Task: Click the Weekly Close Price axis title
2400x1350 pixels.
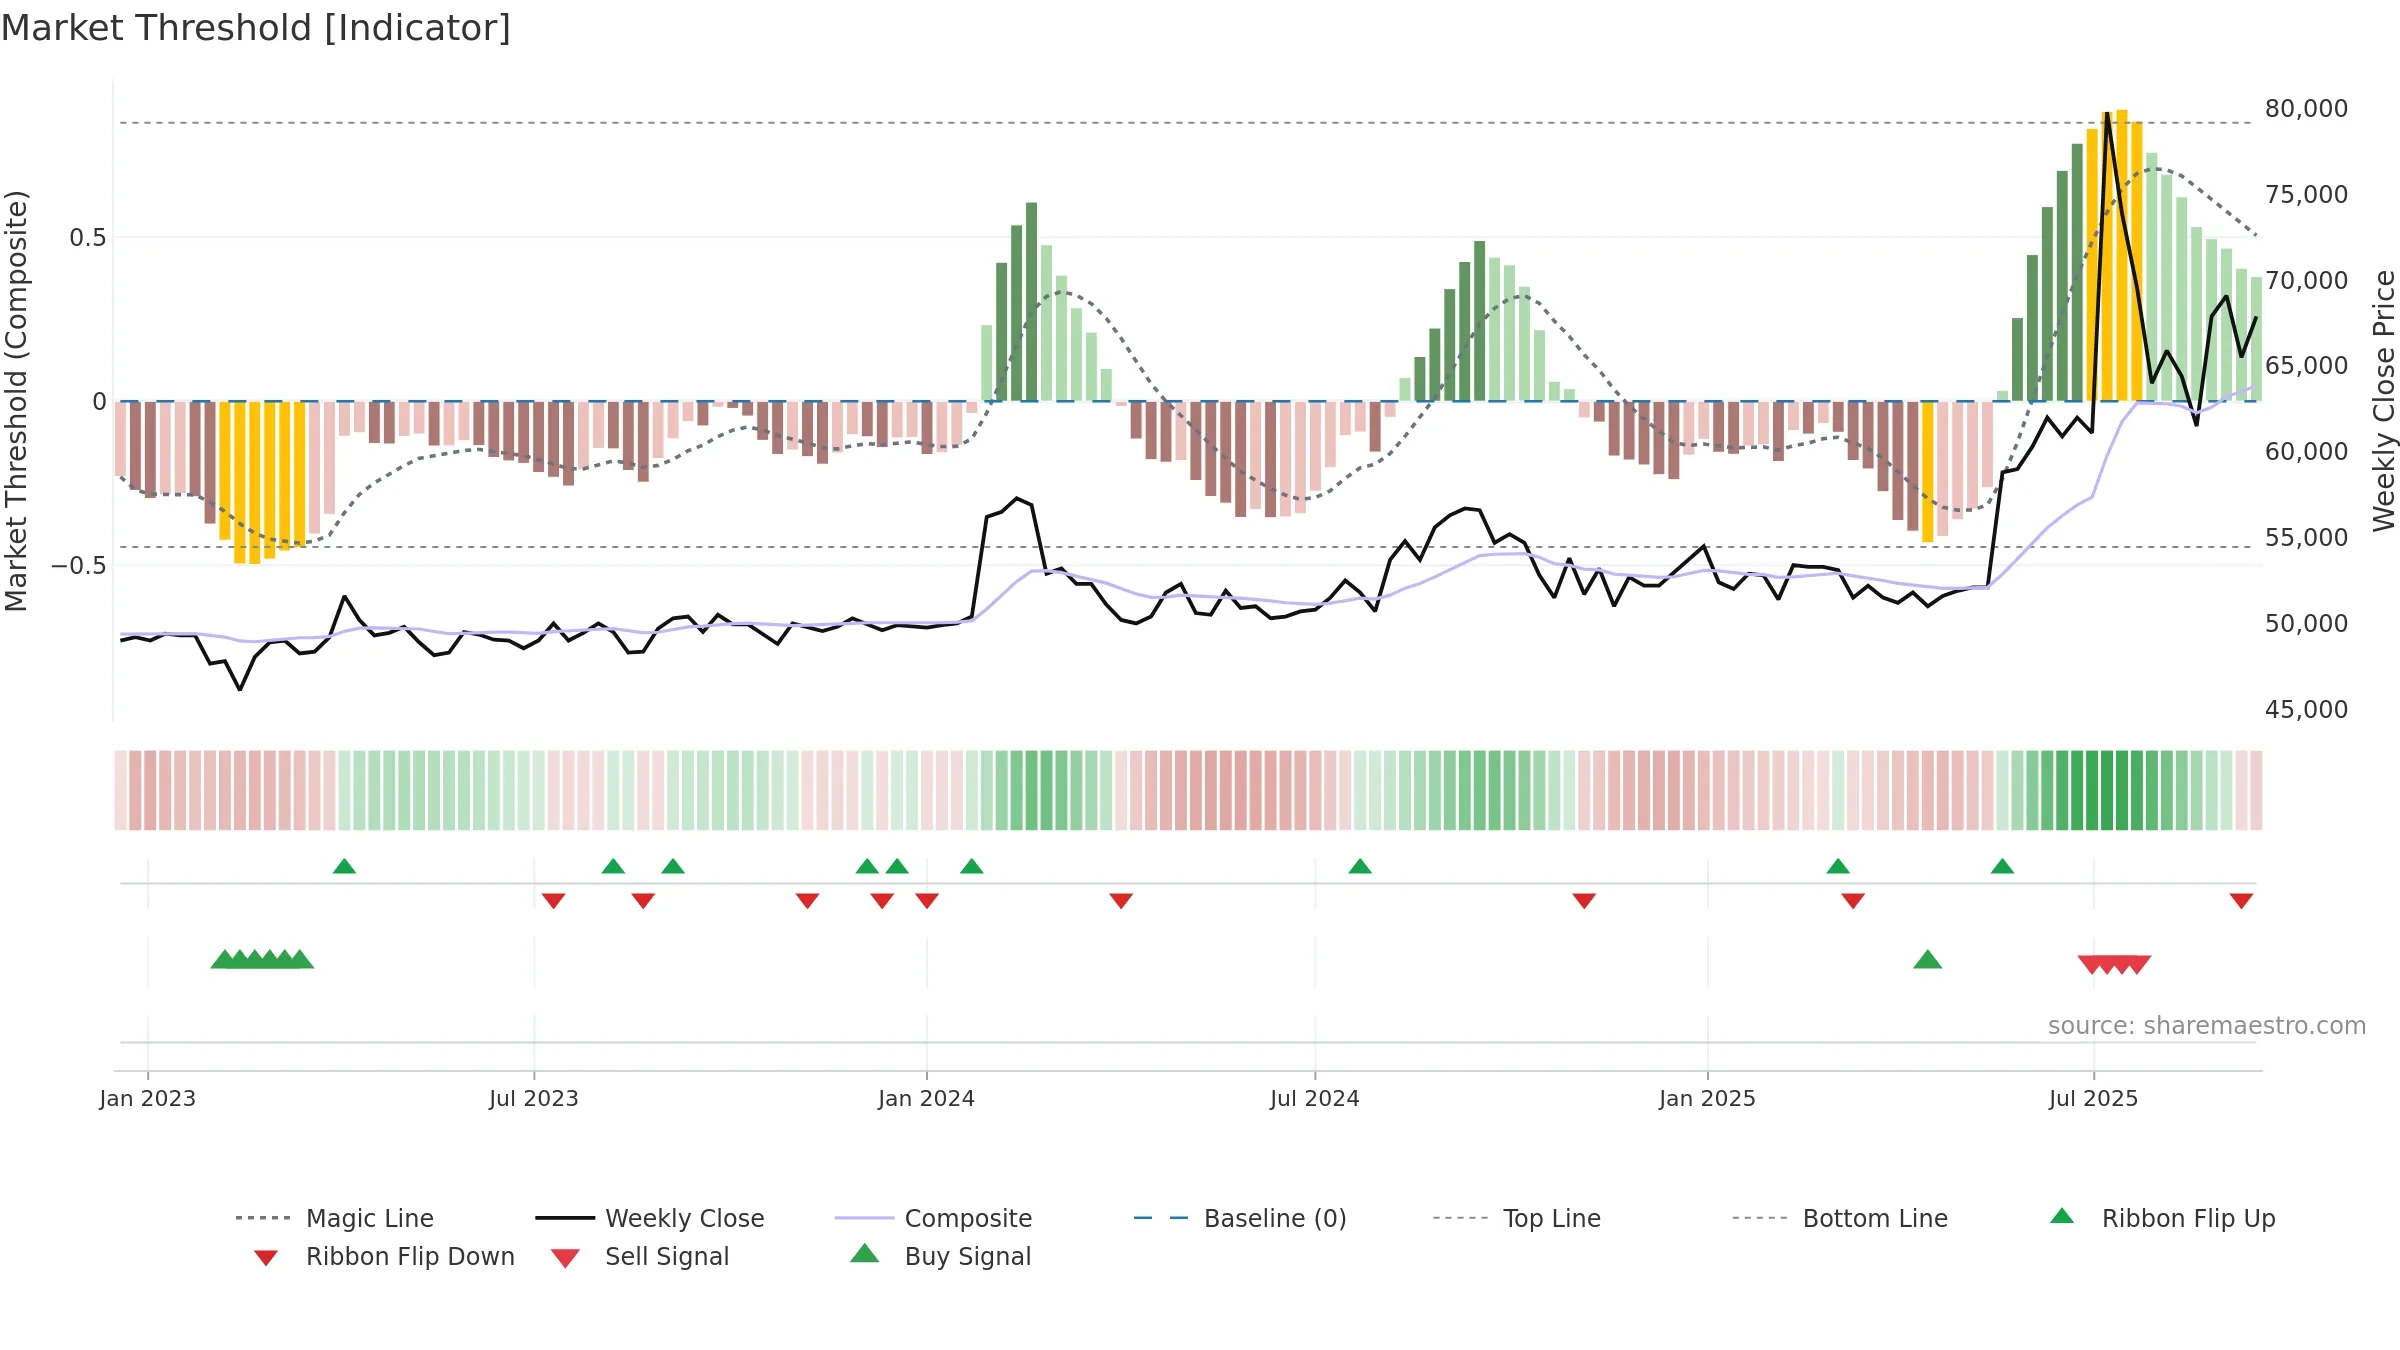Action: point(2384,401)
